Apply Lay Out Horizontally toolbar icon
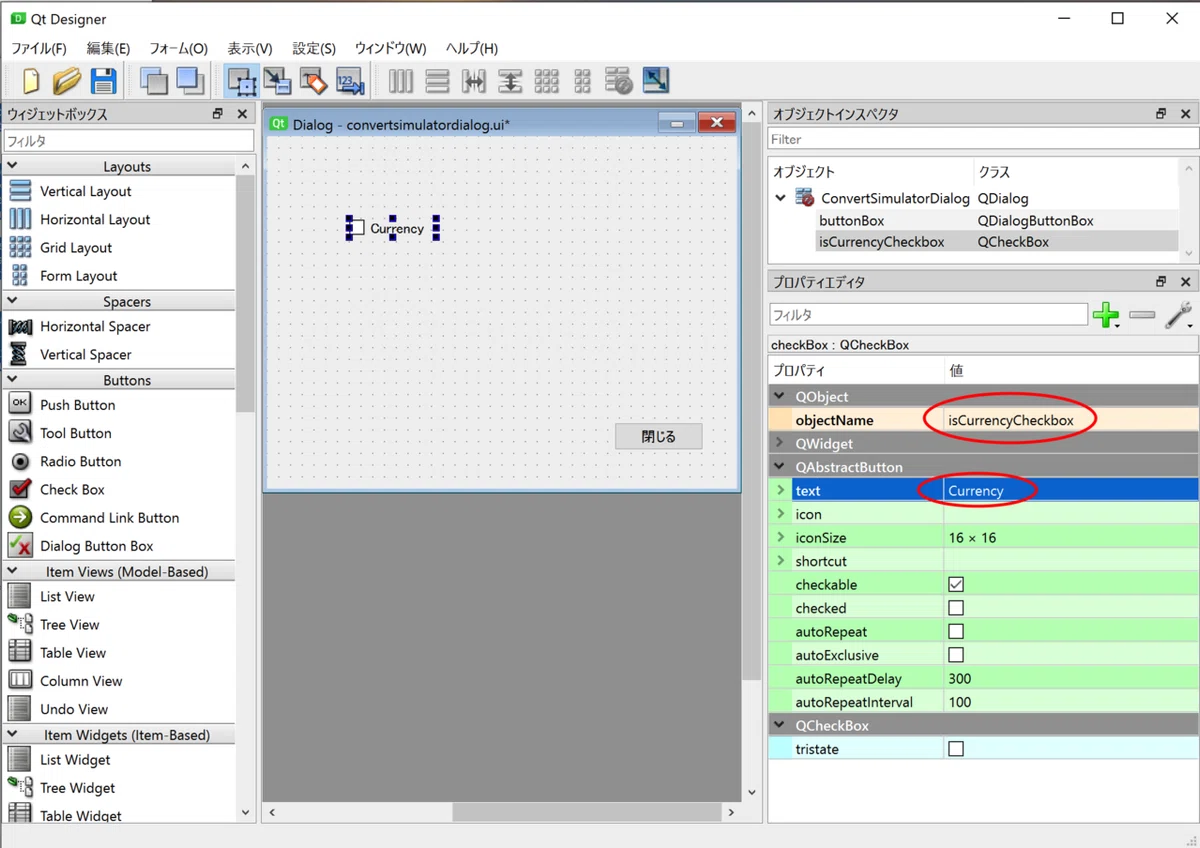This screenshot has width=1200, height=848. [401, 81]
